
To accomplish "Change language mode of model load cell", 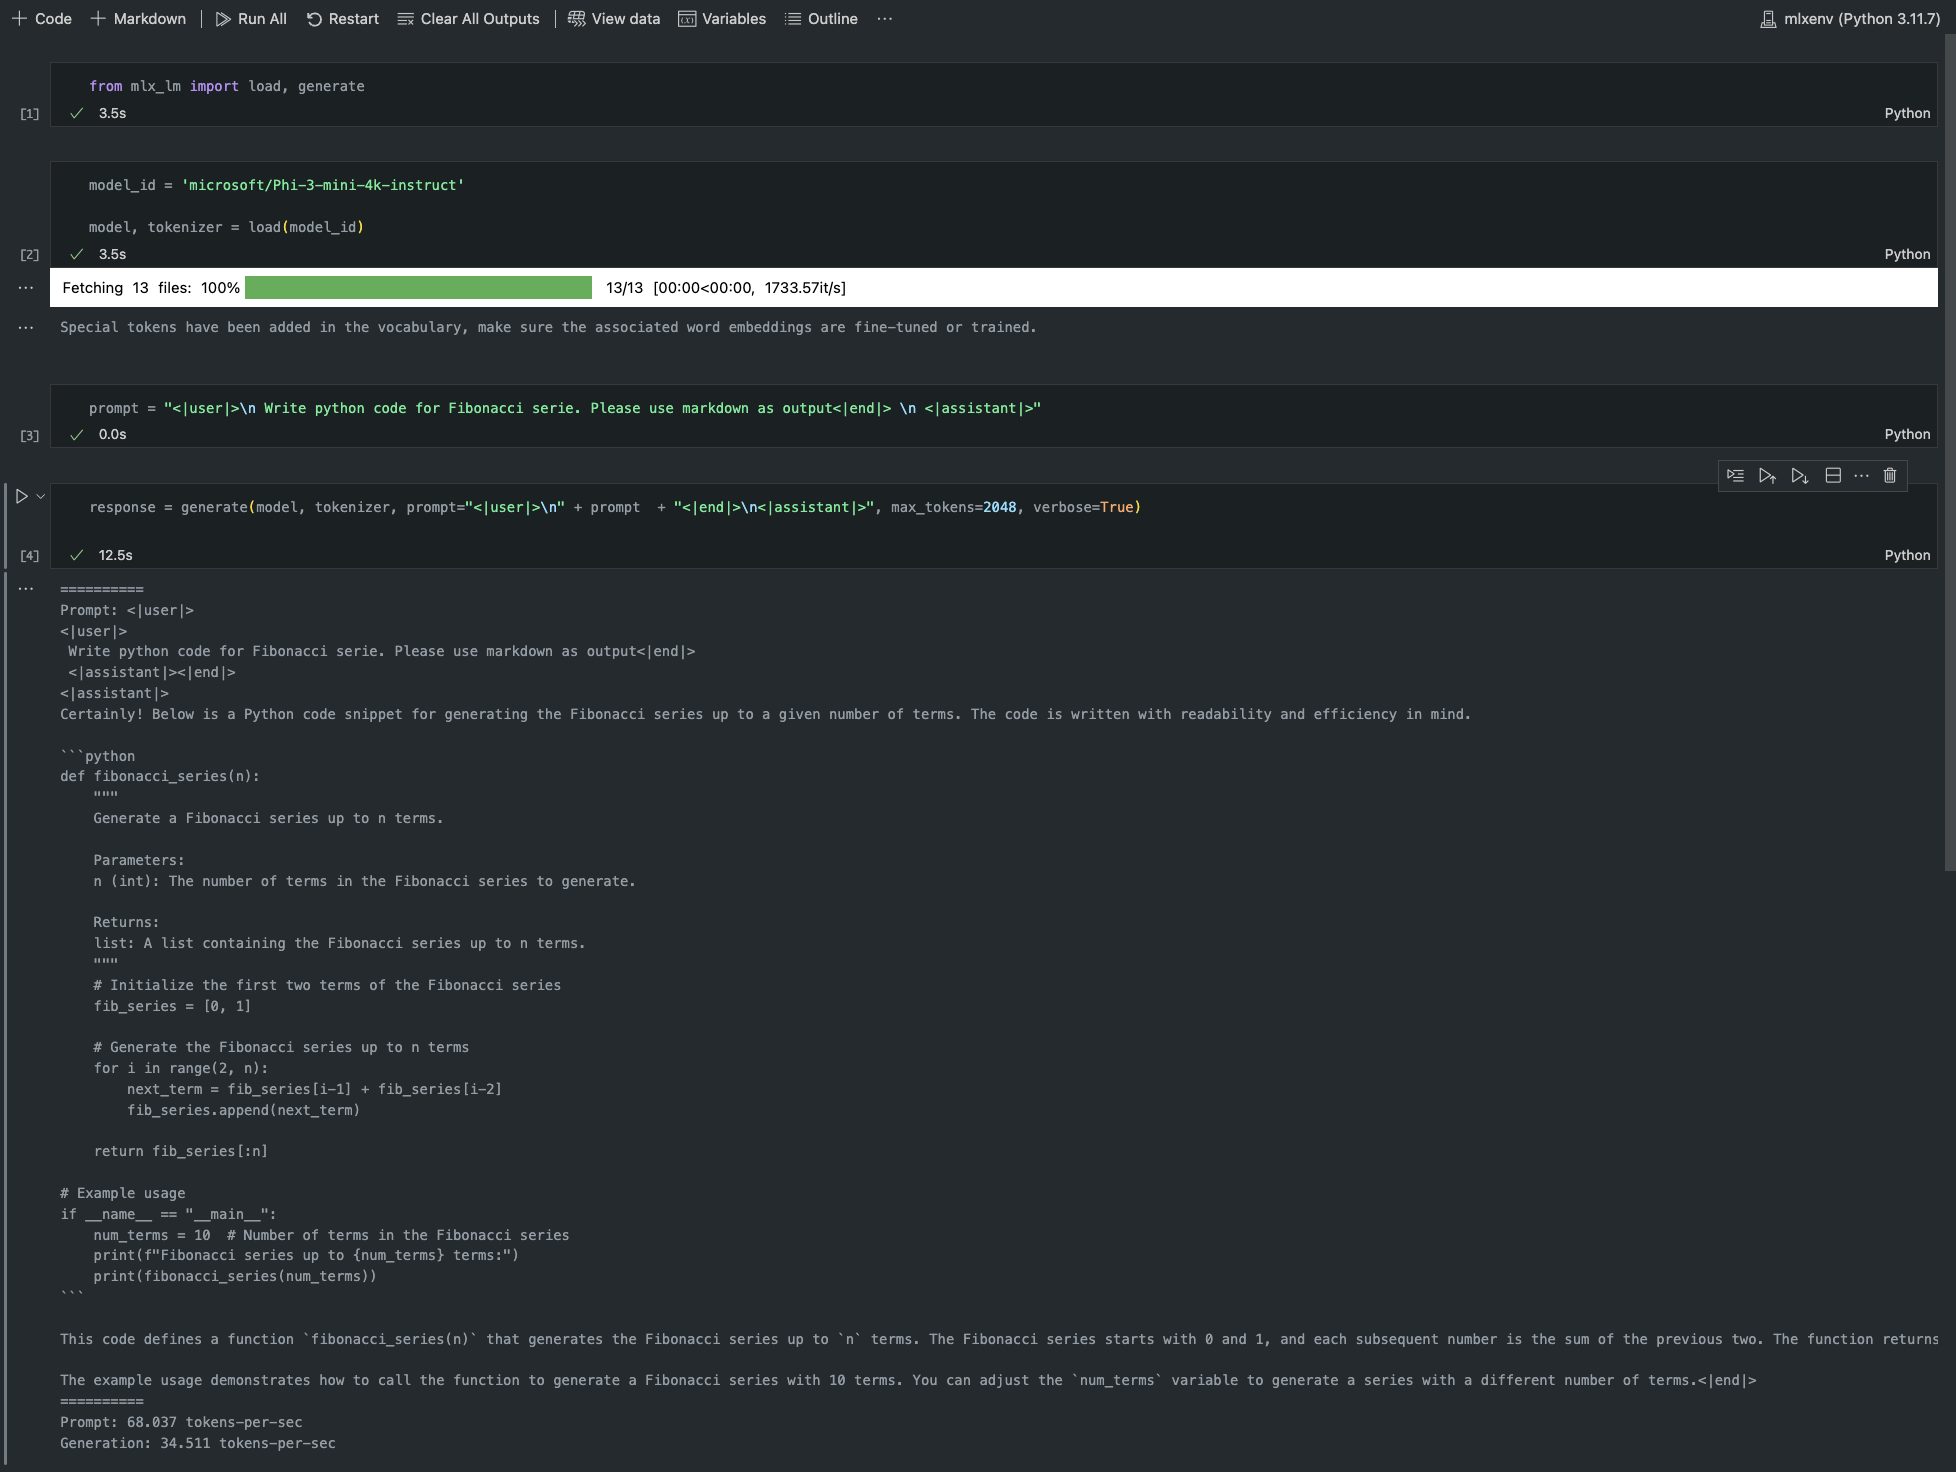I will coord(1907,254).
